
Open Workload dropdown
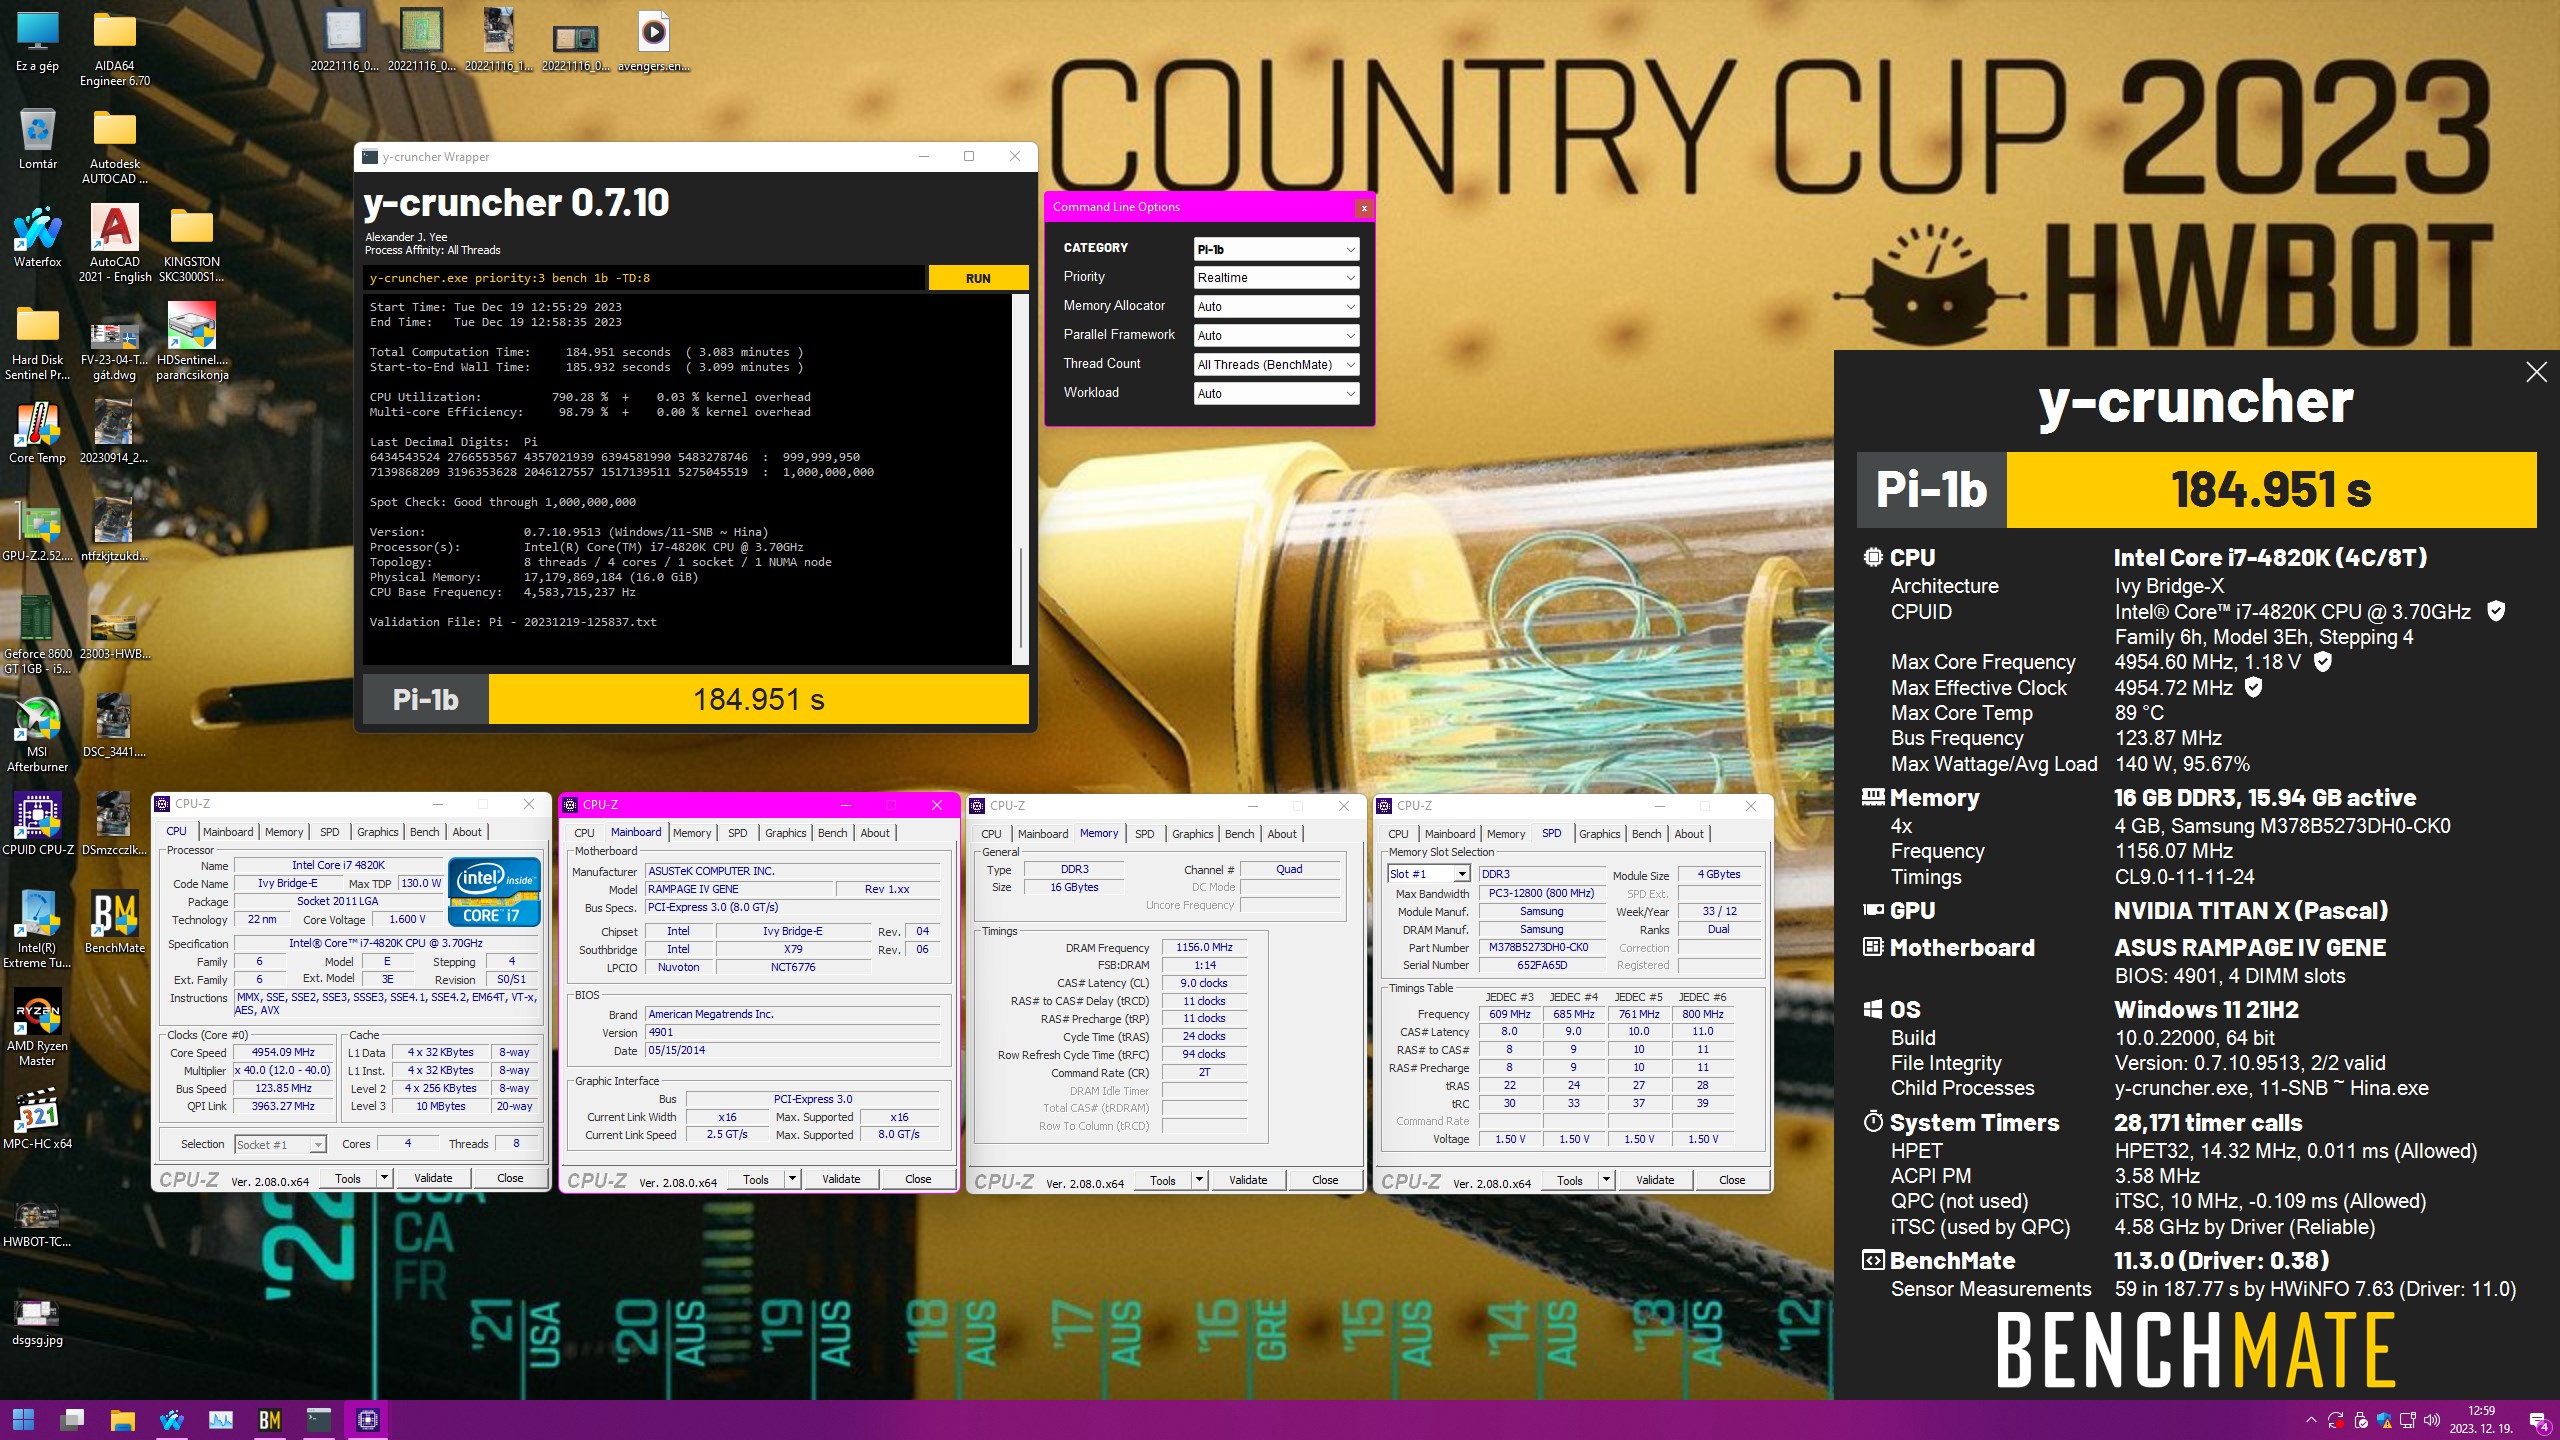(1276, 394)
